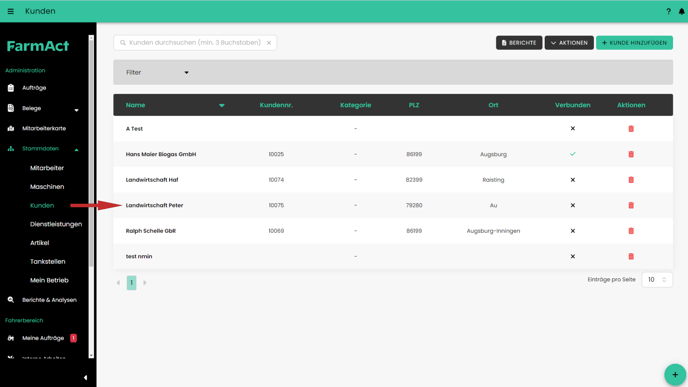This screenshot has width=688, height=387.
Task: Click the Mitarbeiterkarte icon in sidebar
Action: click(11, 128)
